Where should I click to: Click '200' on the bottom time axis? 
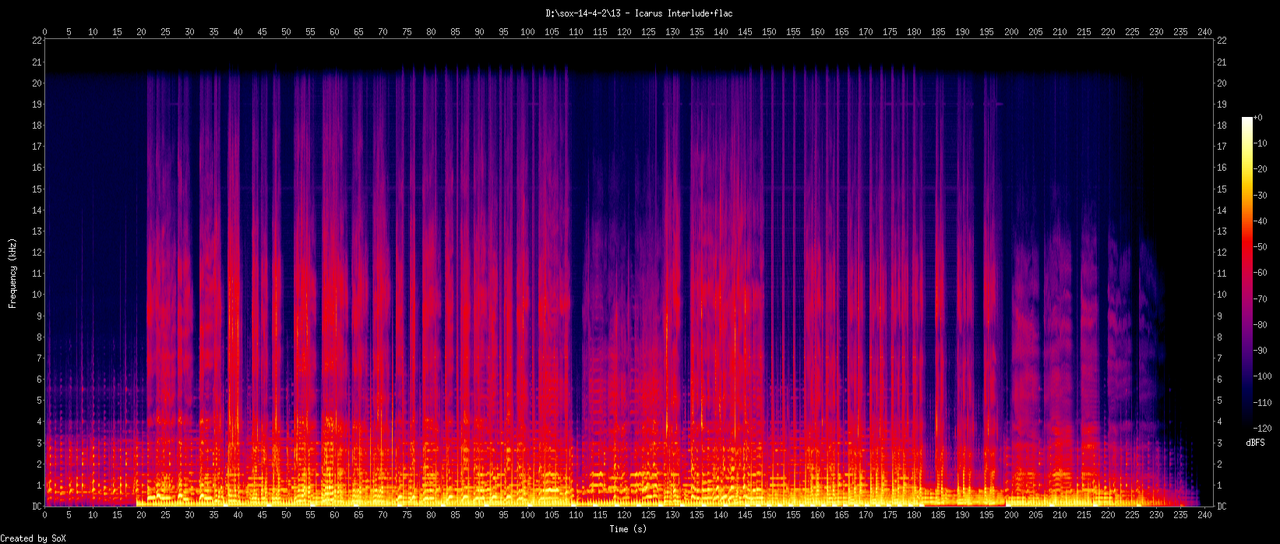coord(1011,517)
